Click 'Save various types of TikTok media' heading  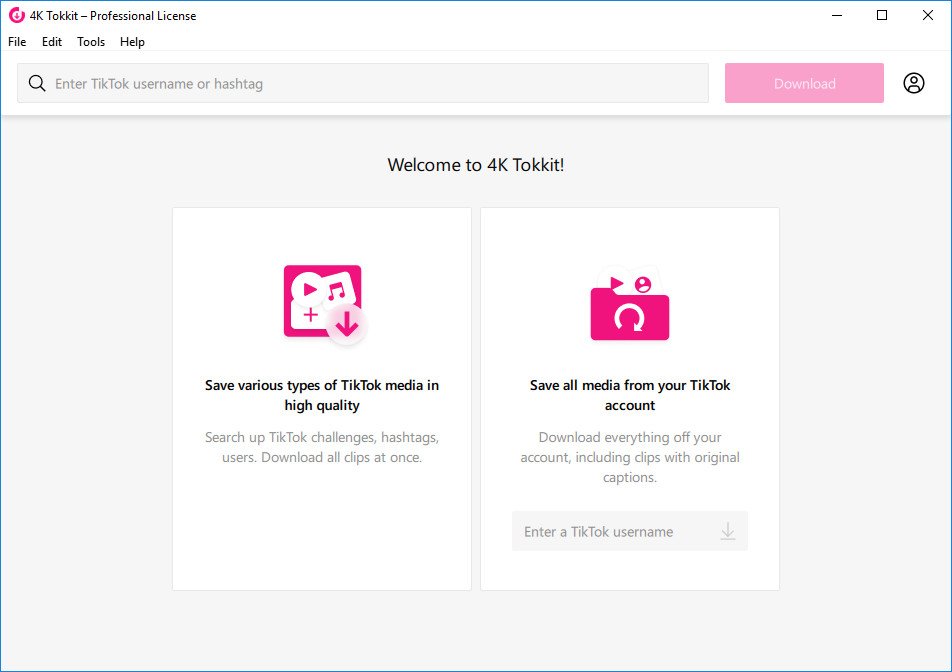click(x=322, y=395)
